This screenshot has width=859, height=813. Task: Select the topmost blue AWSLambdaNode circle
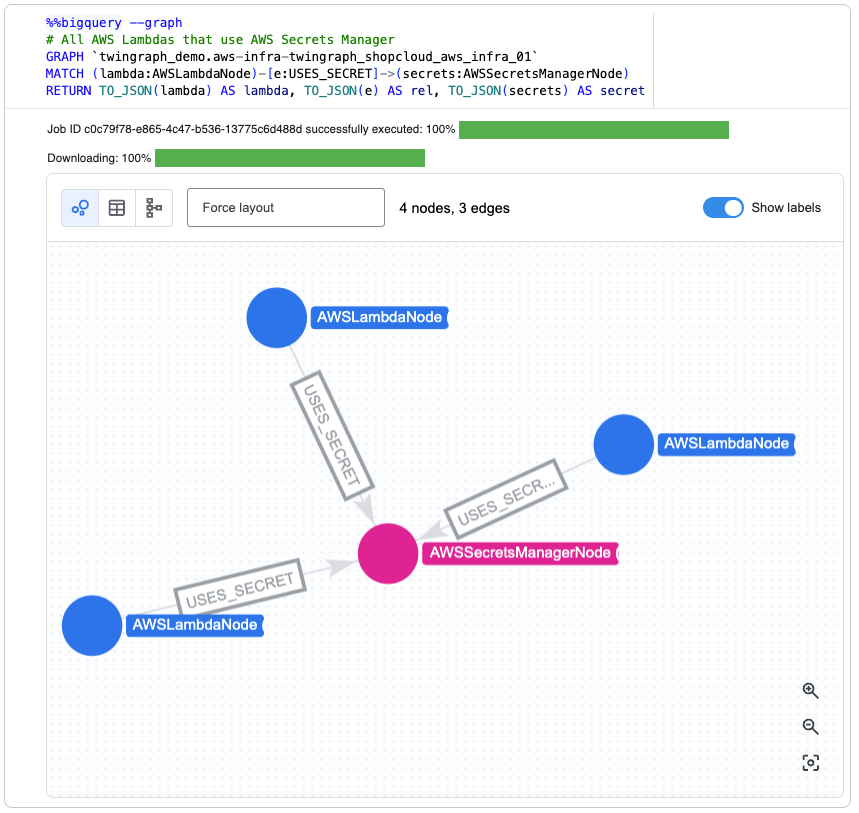click(277, 317)
